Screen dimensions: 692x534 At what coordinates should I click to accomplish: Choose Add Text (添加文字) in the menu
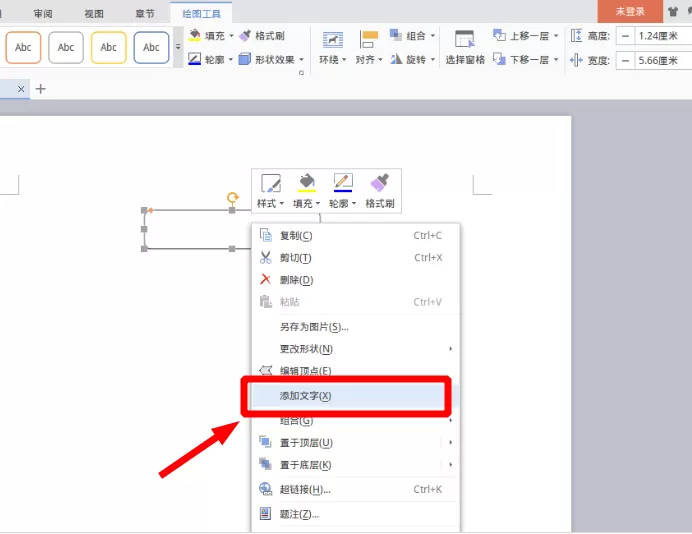[356, 396]
